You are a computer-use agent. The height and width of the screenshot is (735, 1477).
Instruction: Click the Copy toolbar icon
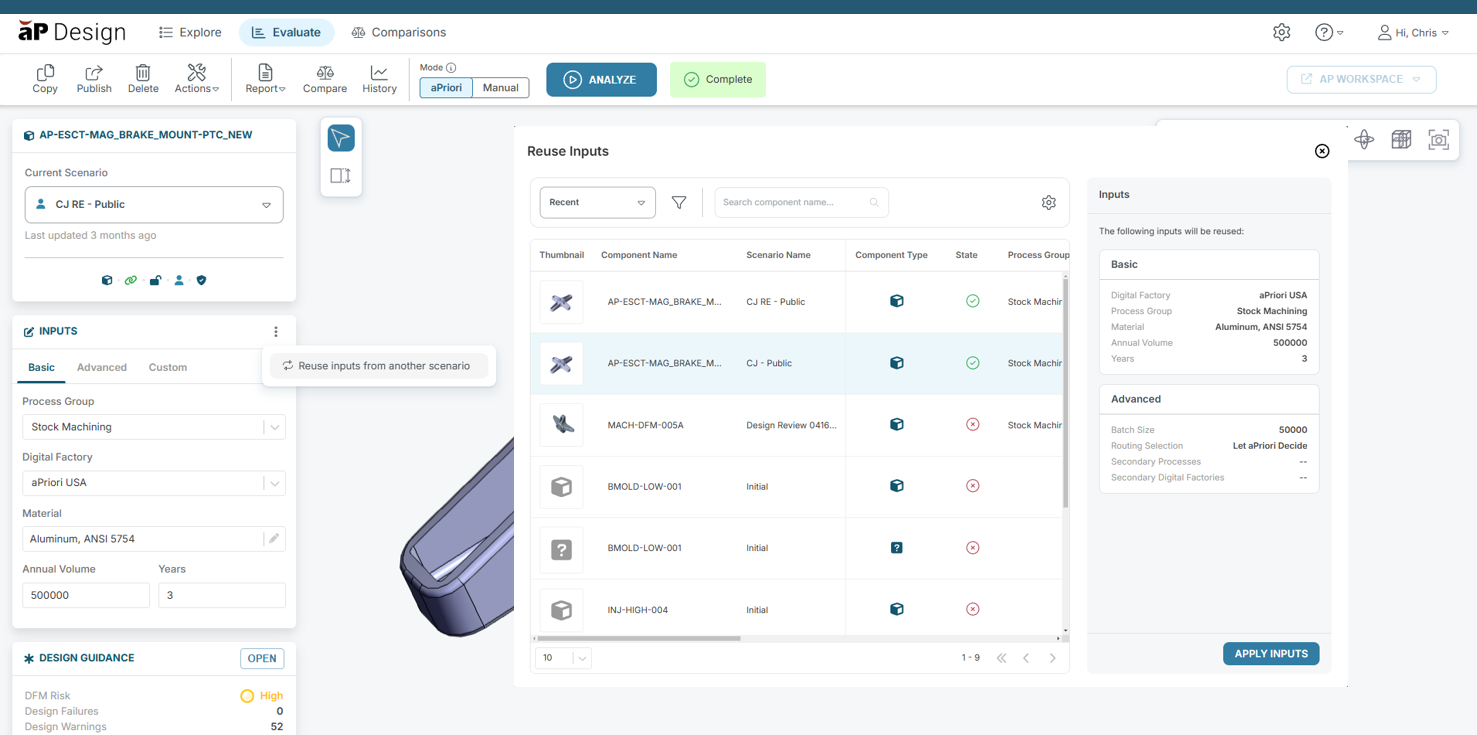pyautogui.click(x=45, y=79)
